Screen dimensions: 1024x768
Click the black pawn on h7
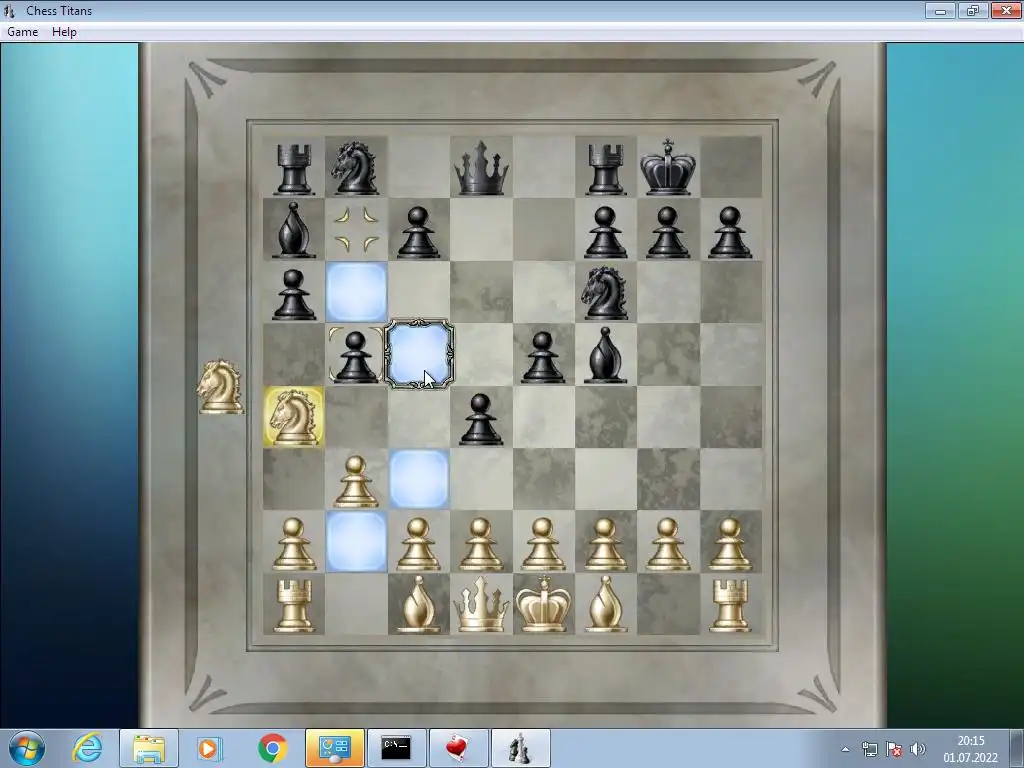pos(730,232)
